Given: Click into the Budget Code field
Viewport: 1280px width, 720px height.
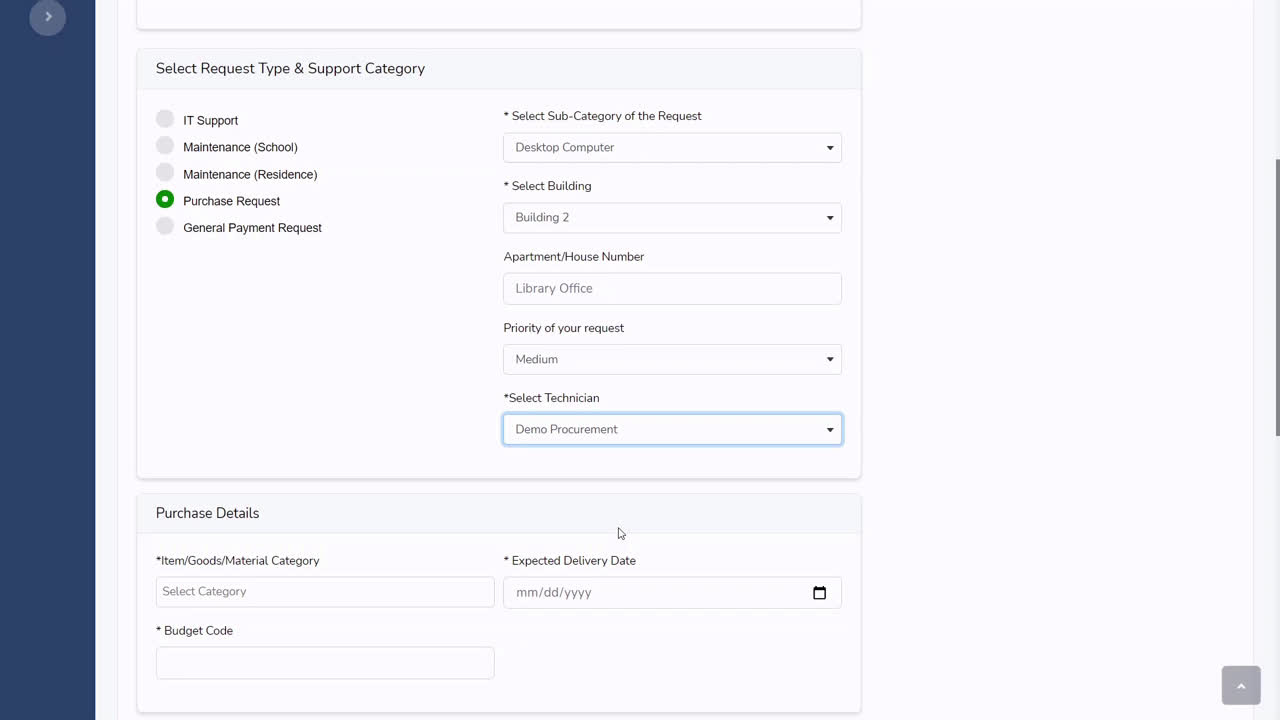Looking at the screenshot, I should click(324, 662).
